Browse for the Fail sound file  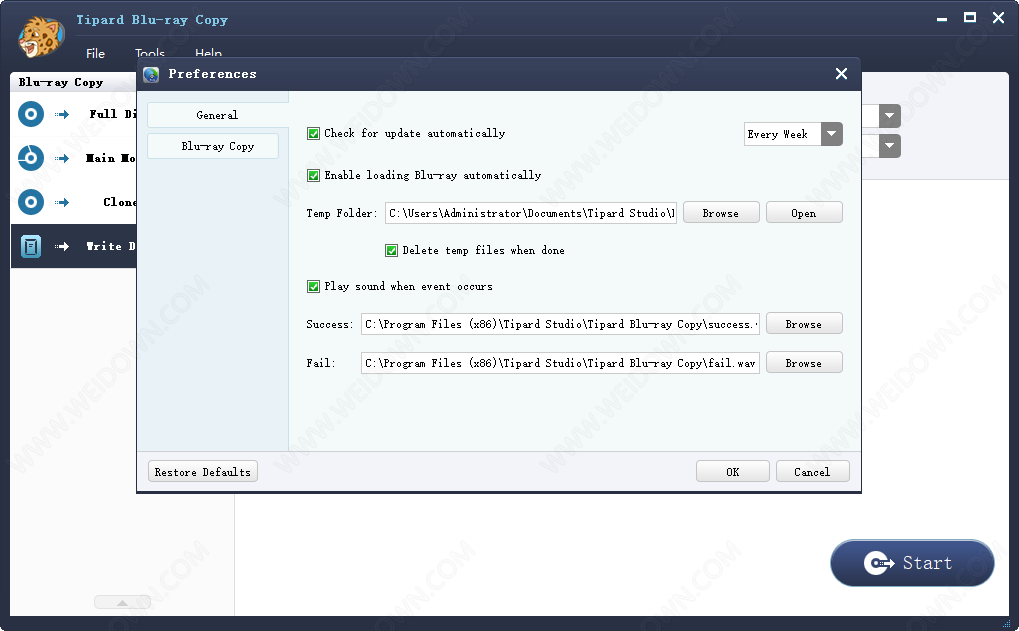[804, 363]
